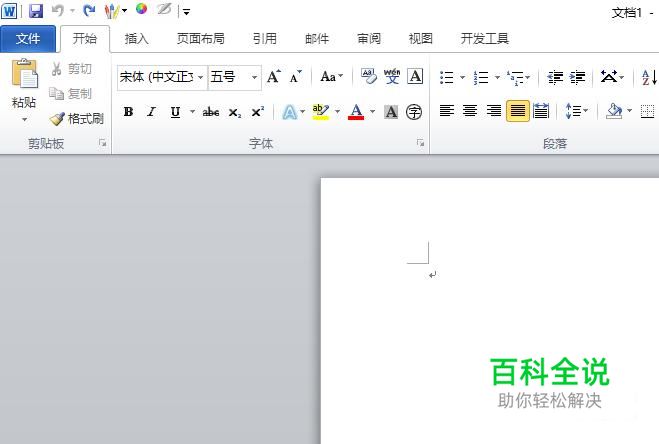Viewport: 659px width, 444px height.
Task: Toggle italic formatting I
Action: [151, 112]
